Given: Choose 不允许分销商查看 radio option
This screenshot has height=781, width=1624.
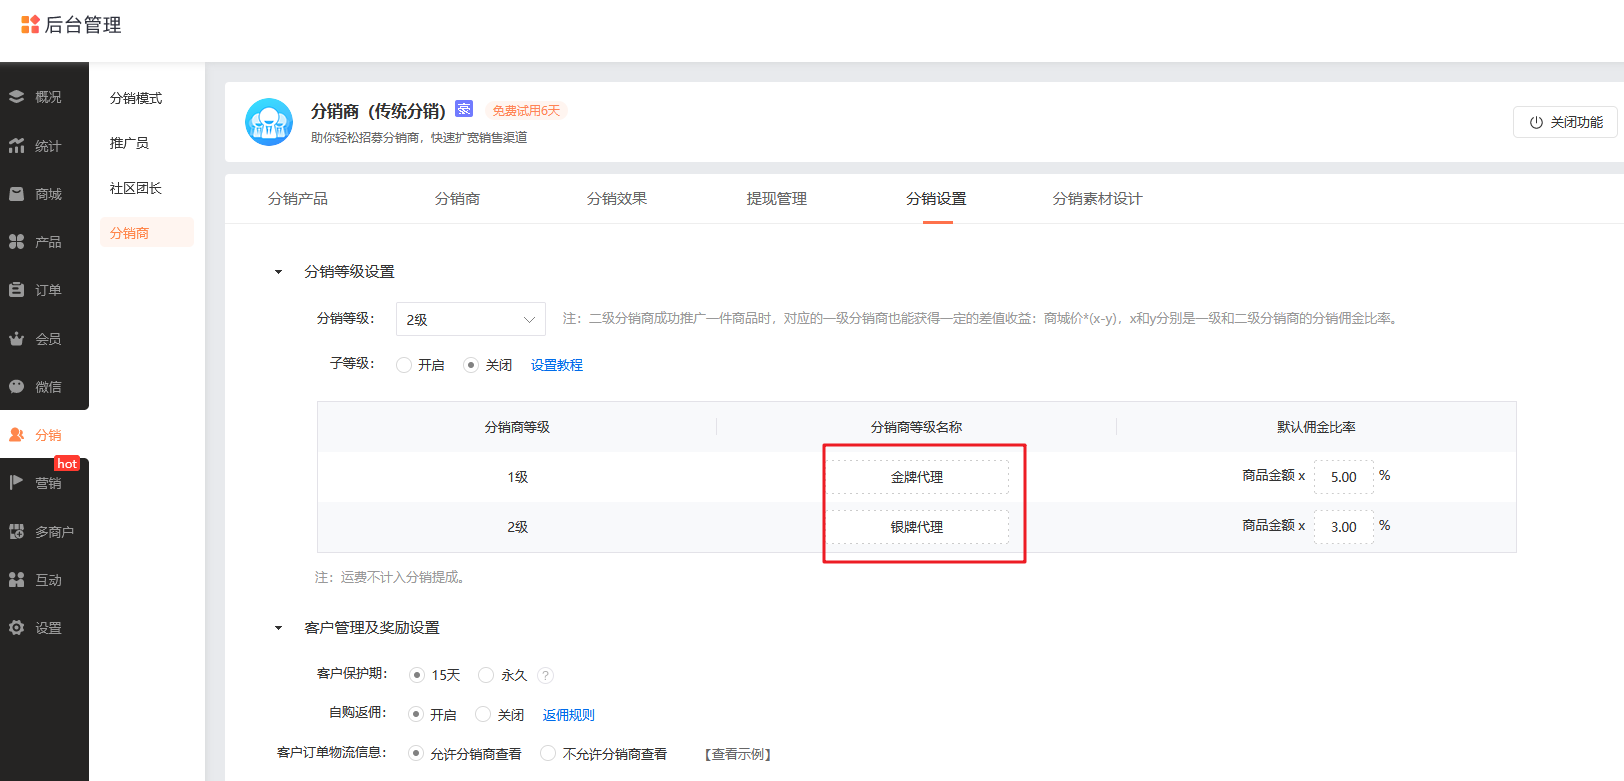Looking at the screenshot, I should pyautogui.click(x=548, y=753).
